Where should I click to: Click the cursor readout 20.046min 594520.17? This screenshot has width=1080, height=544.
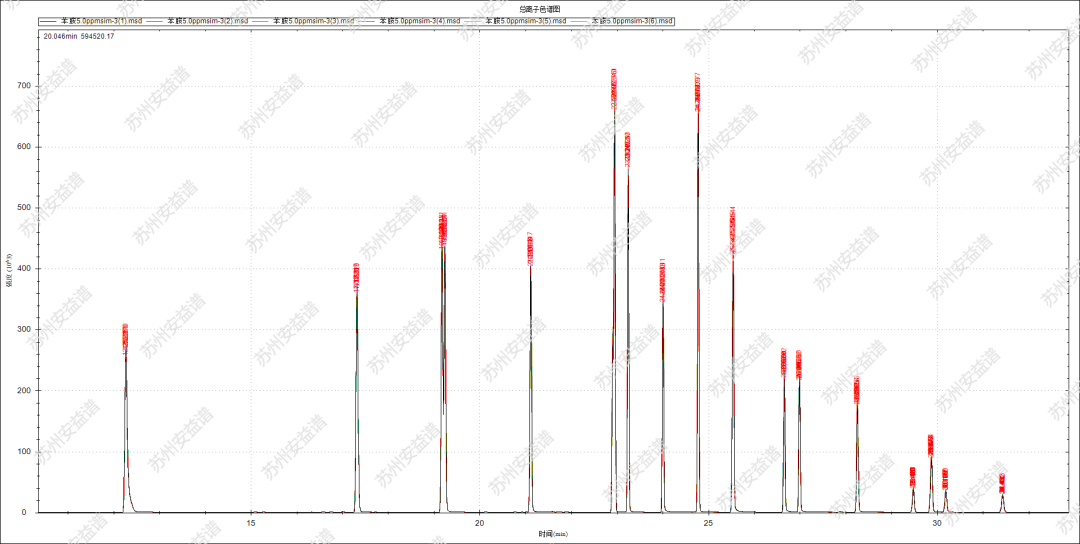click(78, 36)
